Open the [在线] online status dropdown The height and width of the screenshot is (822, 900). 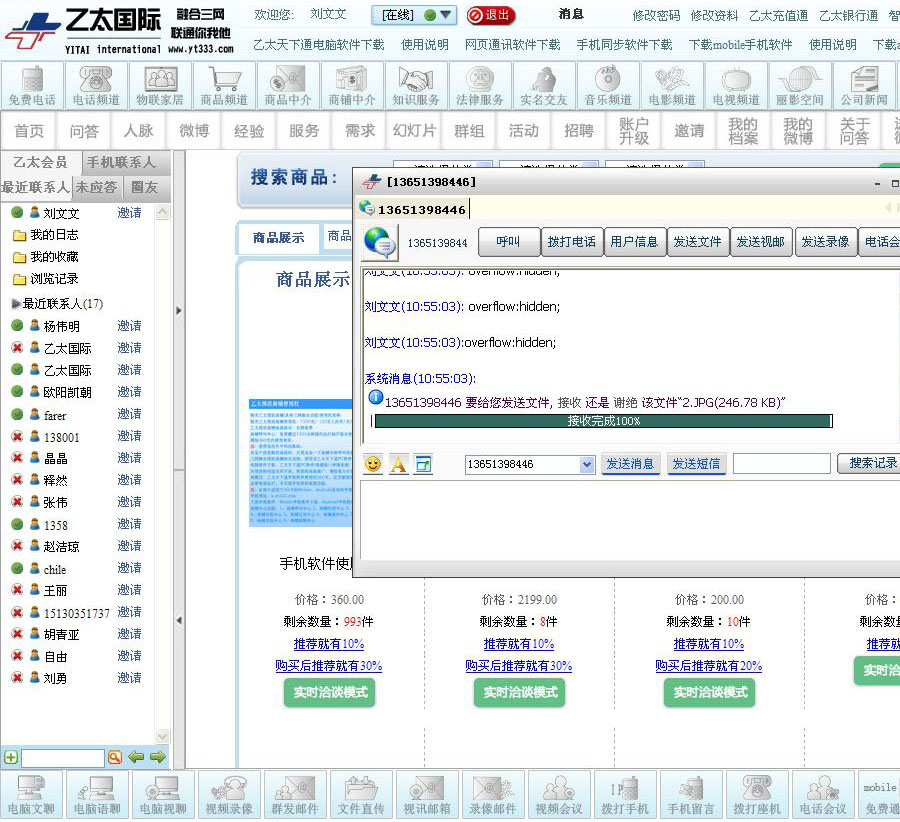(414, 15)
